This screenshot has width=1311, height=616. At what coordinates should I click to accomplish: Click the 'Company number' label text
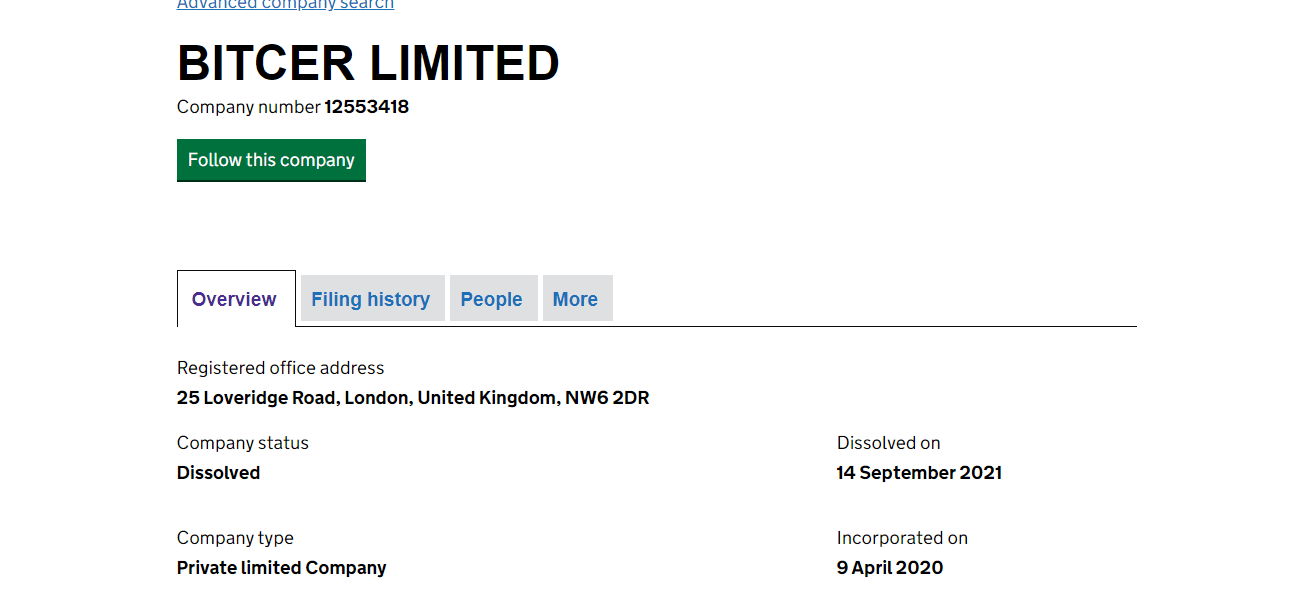[248, 107]
